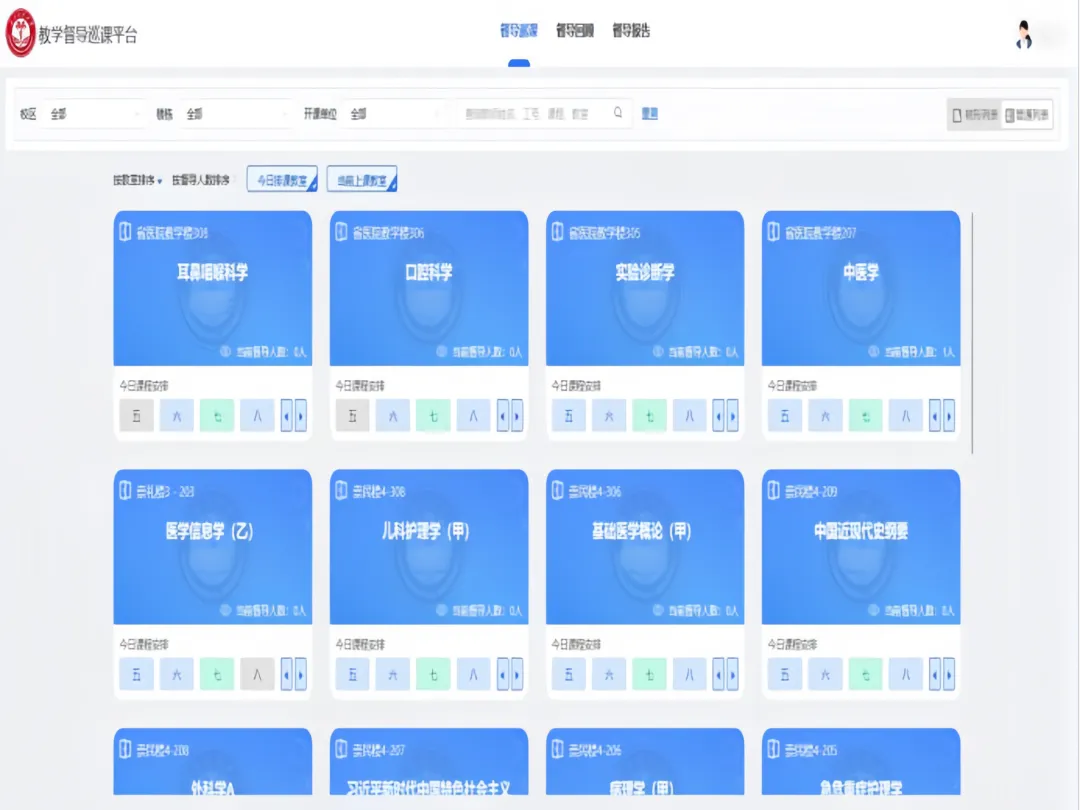Viewport: 1080px width, 810px height.
Task: Click door icon on 耳鼻咽喉科学 card
Action: (125, 232)
